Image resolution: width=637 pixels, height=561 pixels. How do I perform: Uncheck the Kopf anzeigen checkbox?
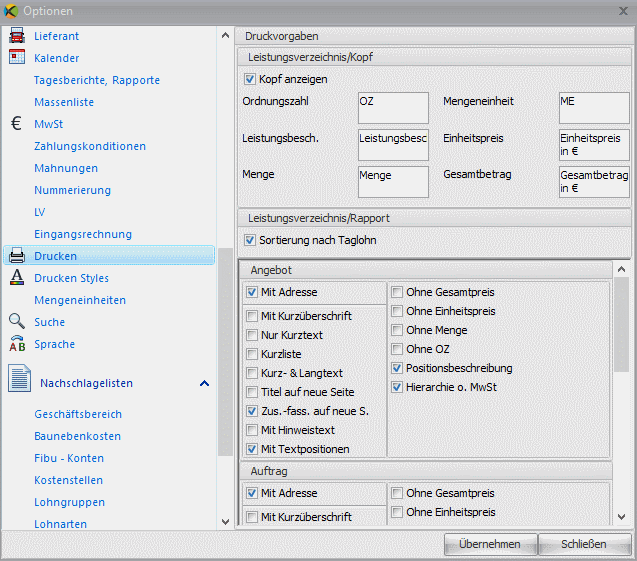(x=250, y=79)
